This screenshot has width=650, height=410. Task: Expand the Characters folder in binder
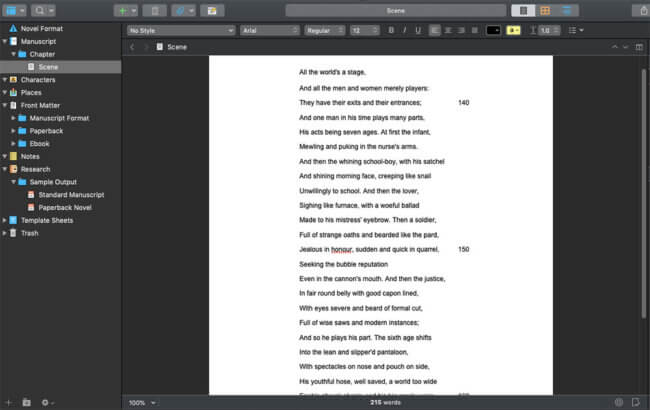(x=5, y=79)
